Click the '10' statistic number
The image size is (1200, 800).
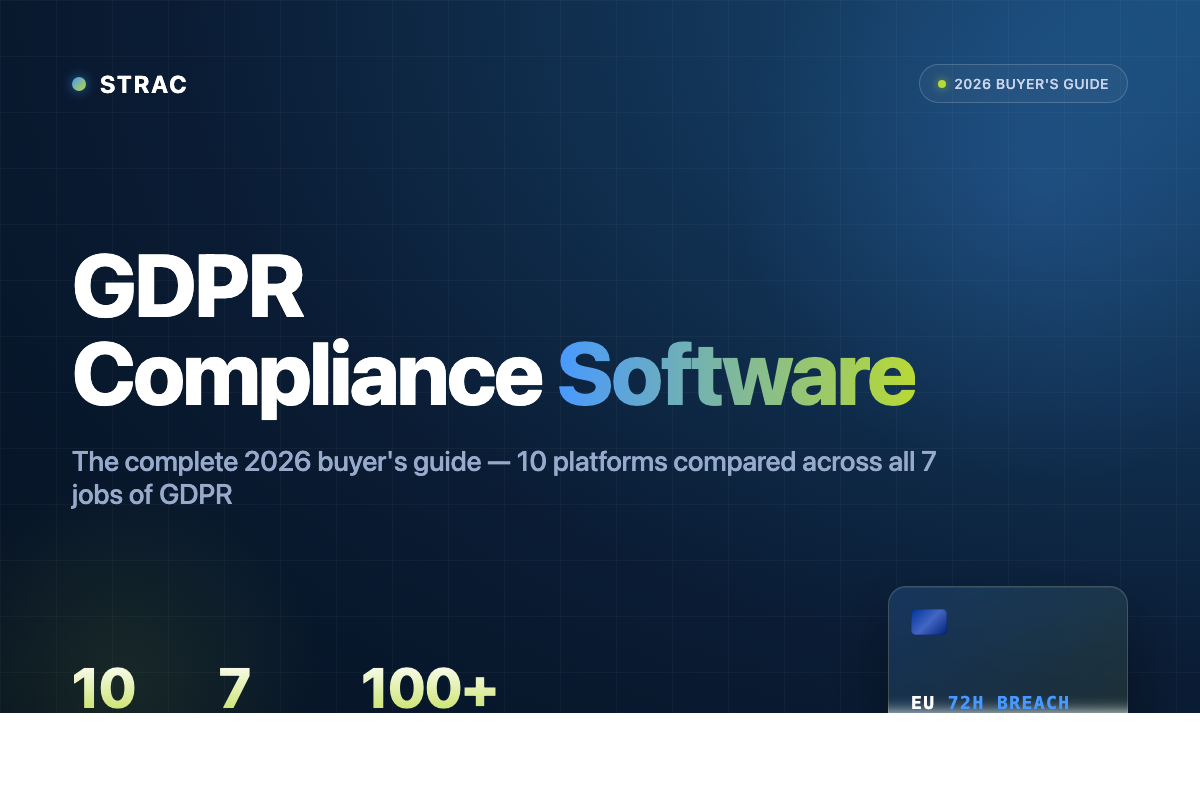click(103, 687)
